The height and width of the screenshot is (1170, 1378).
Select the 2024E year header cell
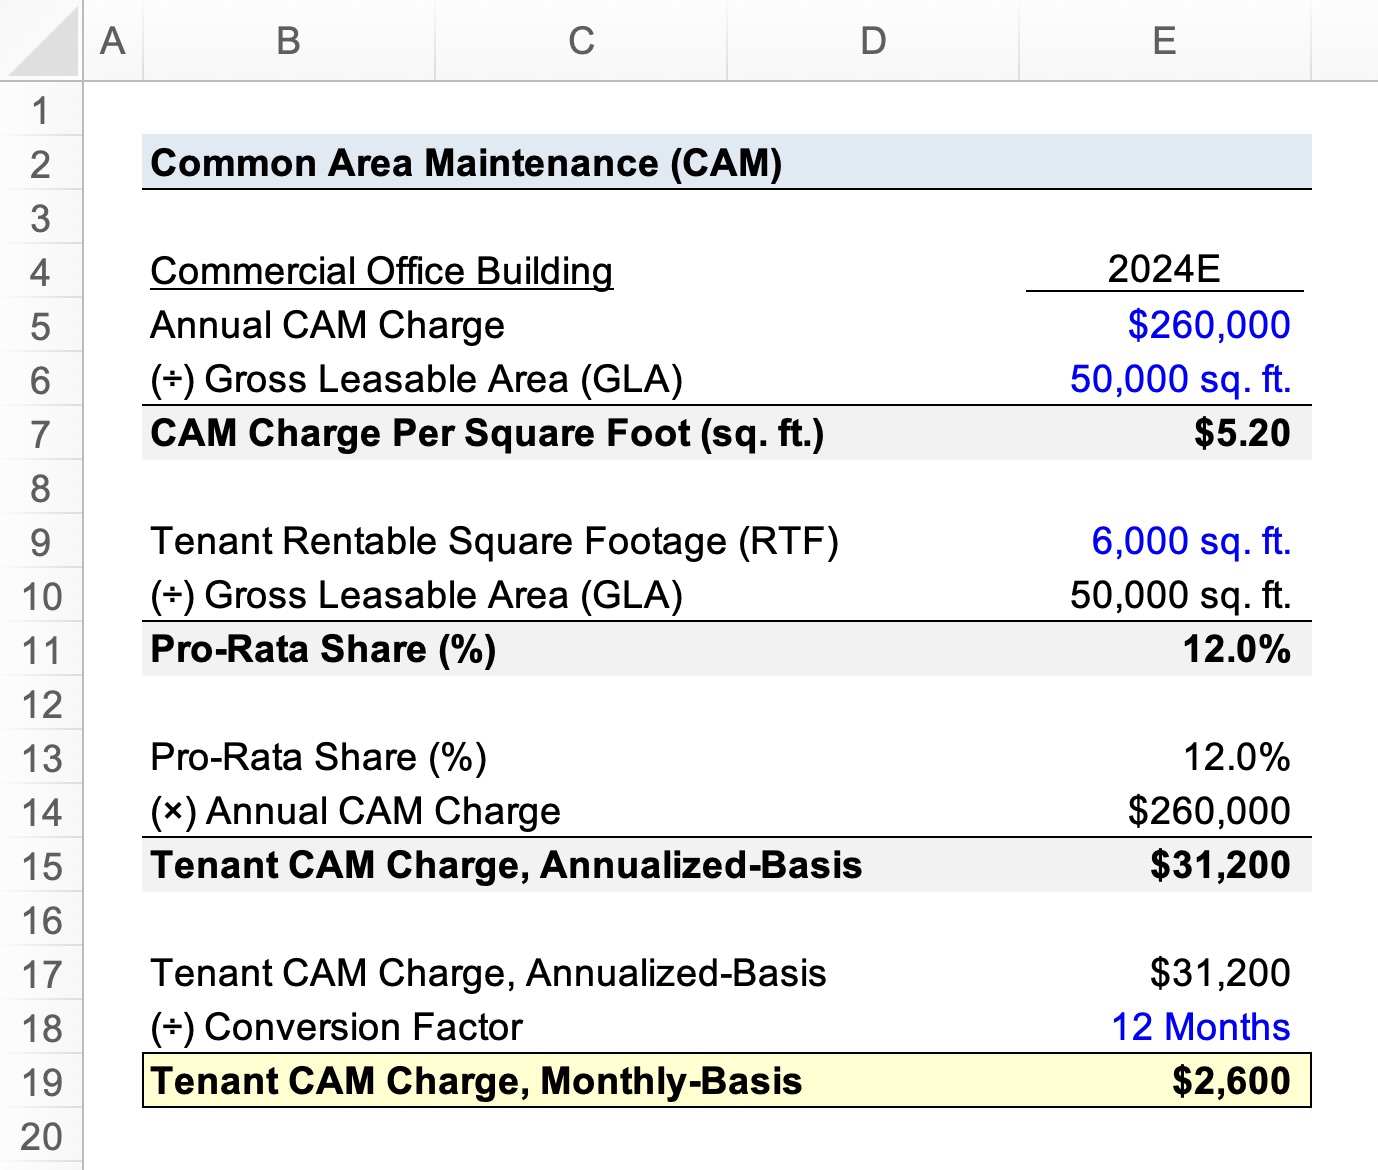click(1165, 270)
